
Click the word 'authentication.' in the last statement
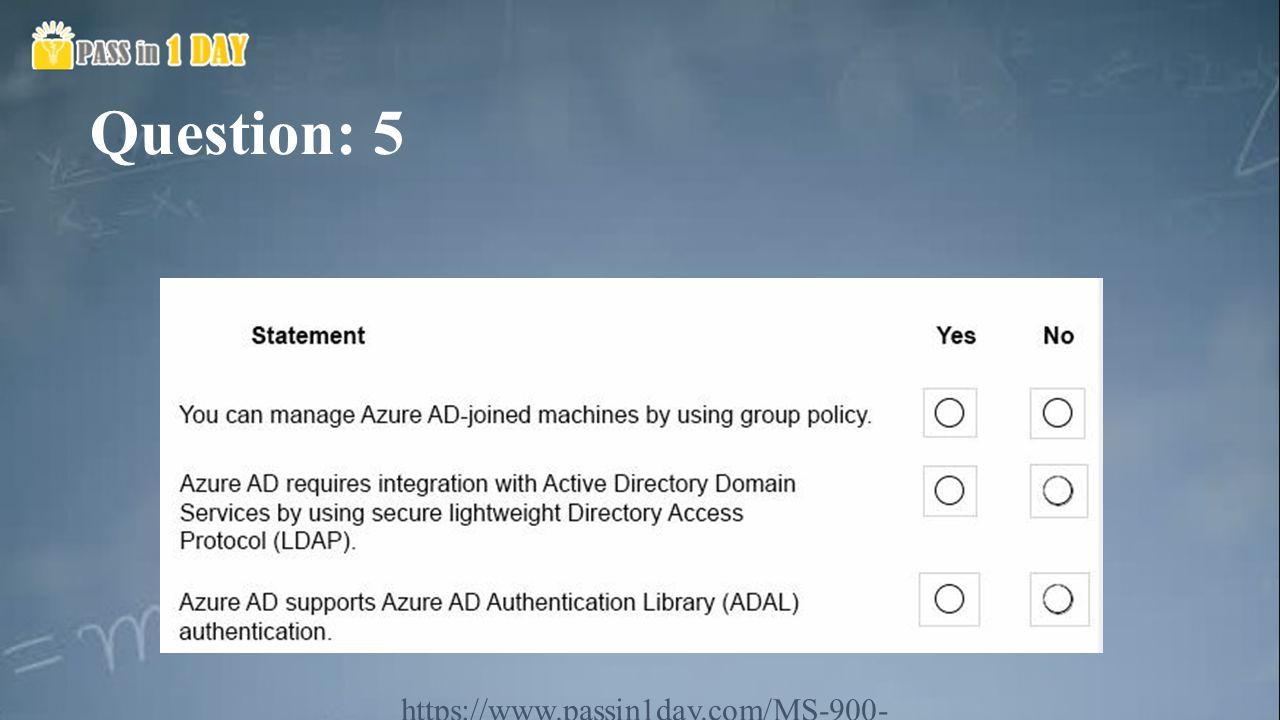(x=255, y=632)
